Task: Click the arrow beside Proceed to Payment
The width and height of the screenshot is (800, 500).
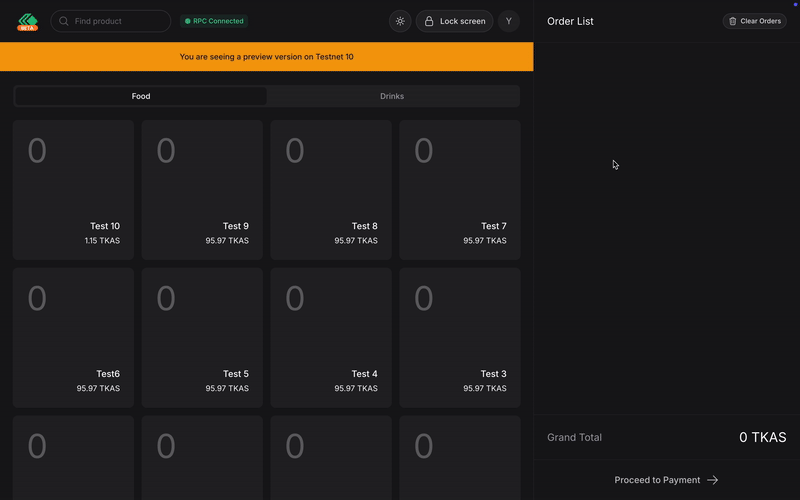Action: tap(713, 480)
